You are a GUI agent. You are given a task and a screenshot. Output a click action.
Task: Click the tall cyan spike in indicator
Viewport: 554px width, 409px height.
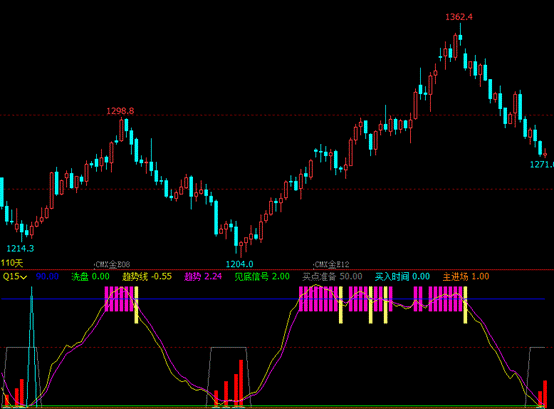[x=32, y=346]
